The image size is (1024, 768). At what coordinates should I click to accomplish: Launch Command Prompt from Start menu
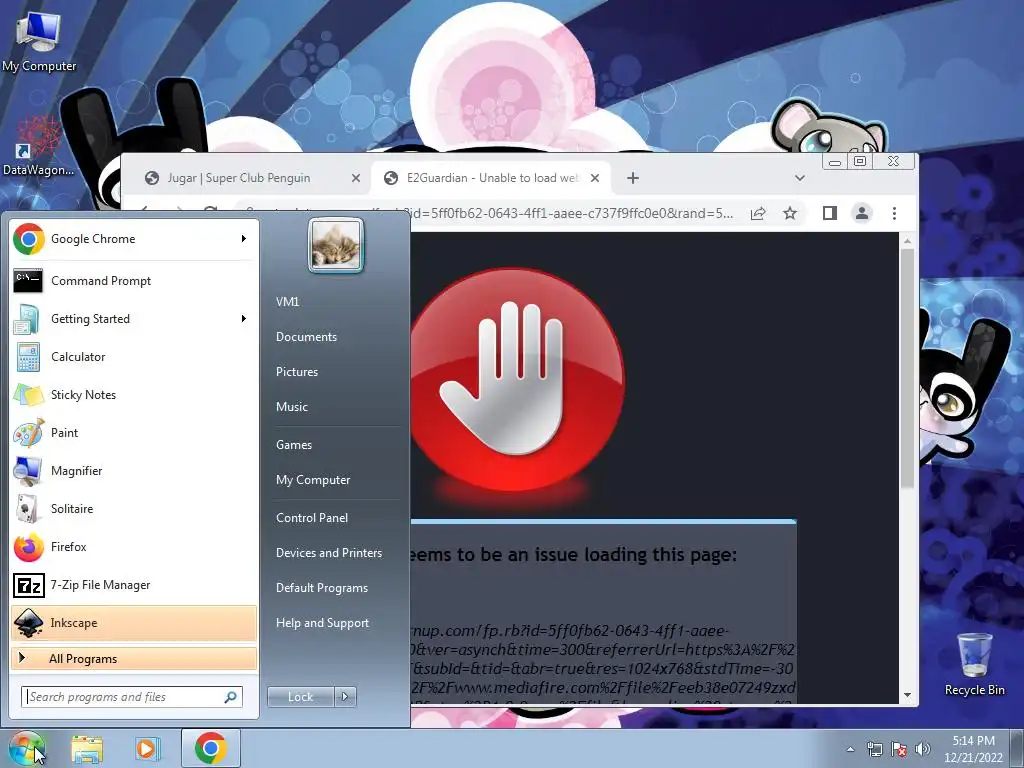(x=134, y=281)
